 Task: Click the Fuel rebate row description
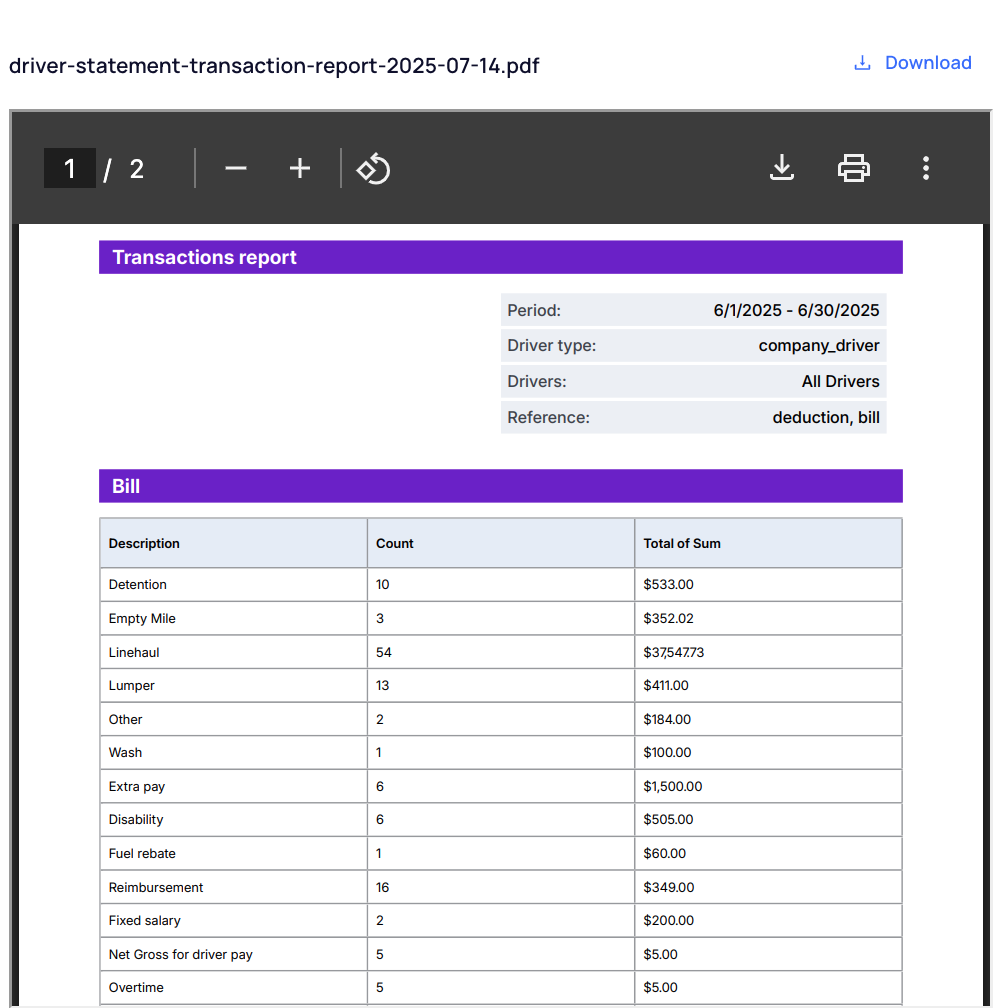pos(142,854)
